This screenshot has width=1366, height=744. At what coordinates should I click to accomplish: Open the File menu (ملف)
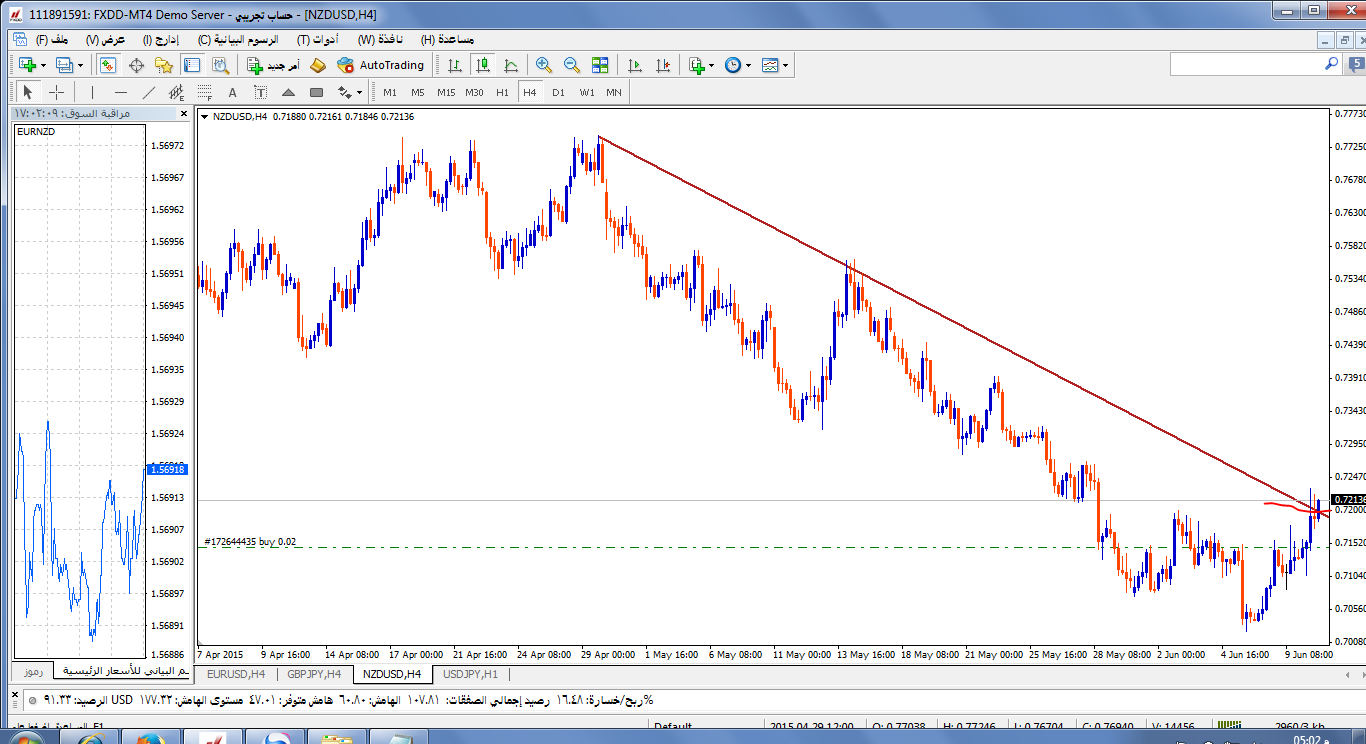(x=52, y=40)
